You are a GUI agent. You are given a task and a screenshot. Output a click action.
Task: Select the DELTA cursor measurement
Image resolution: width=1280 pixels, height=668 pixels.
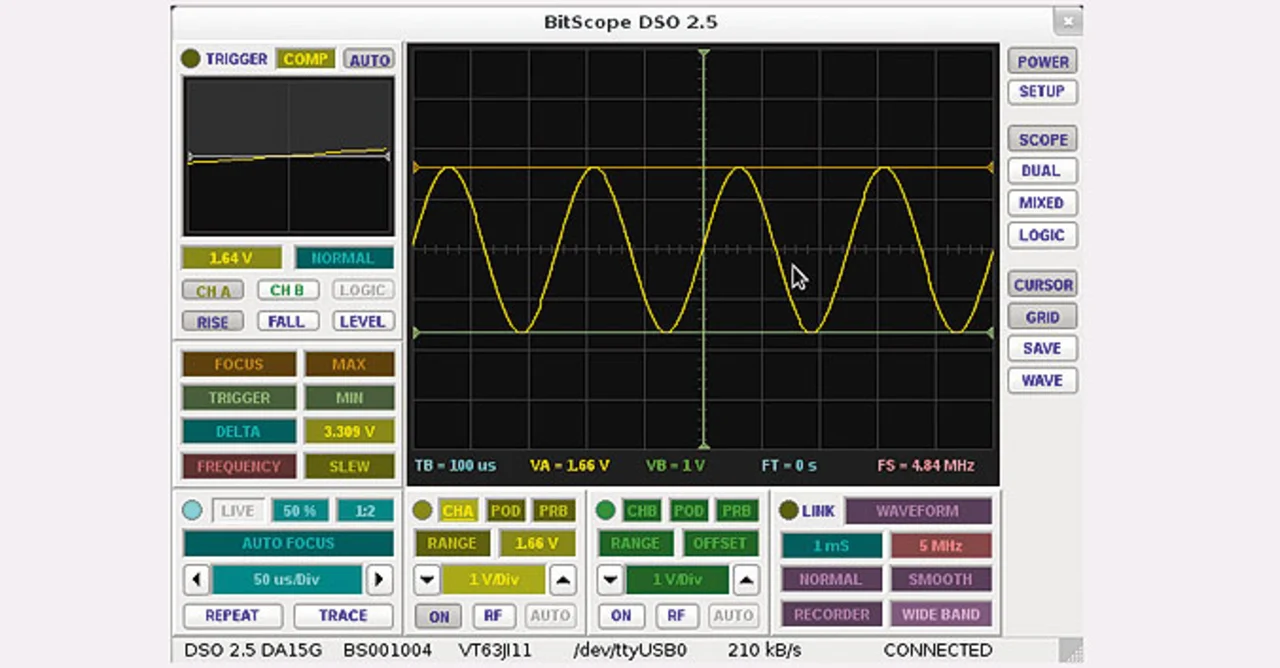point(239,432)
